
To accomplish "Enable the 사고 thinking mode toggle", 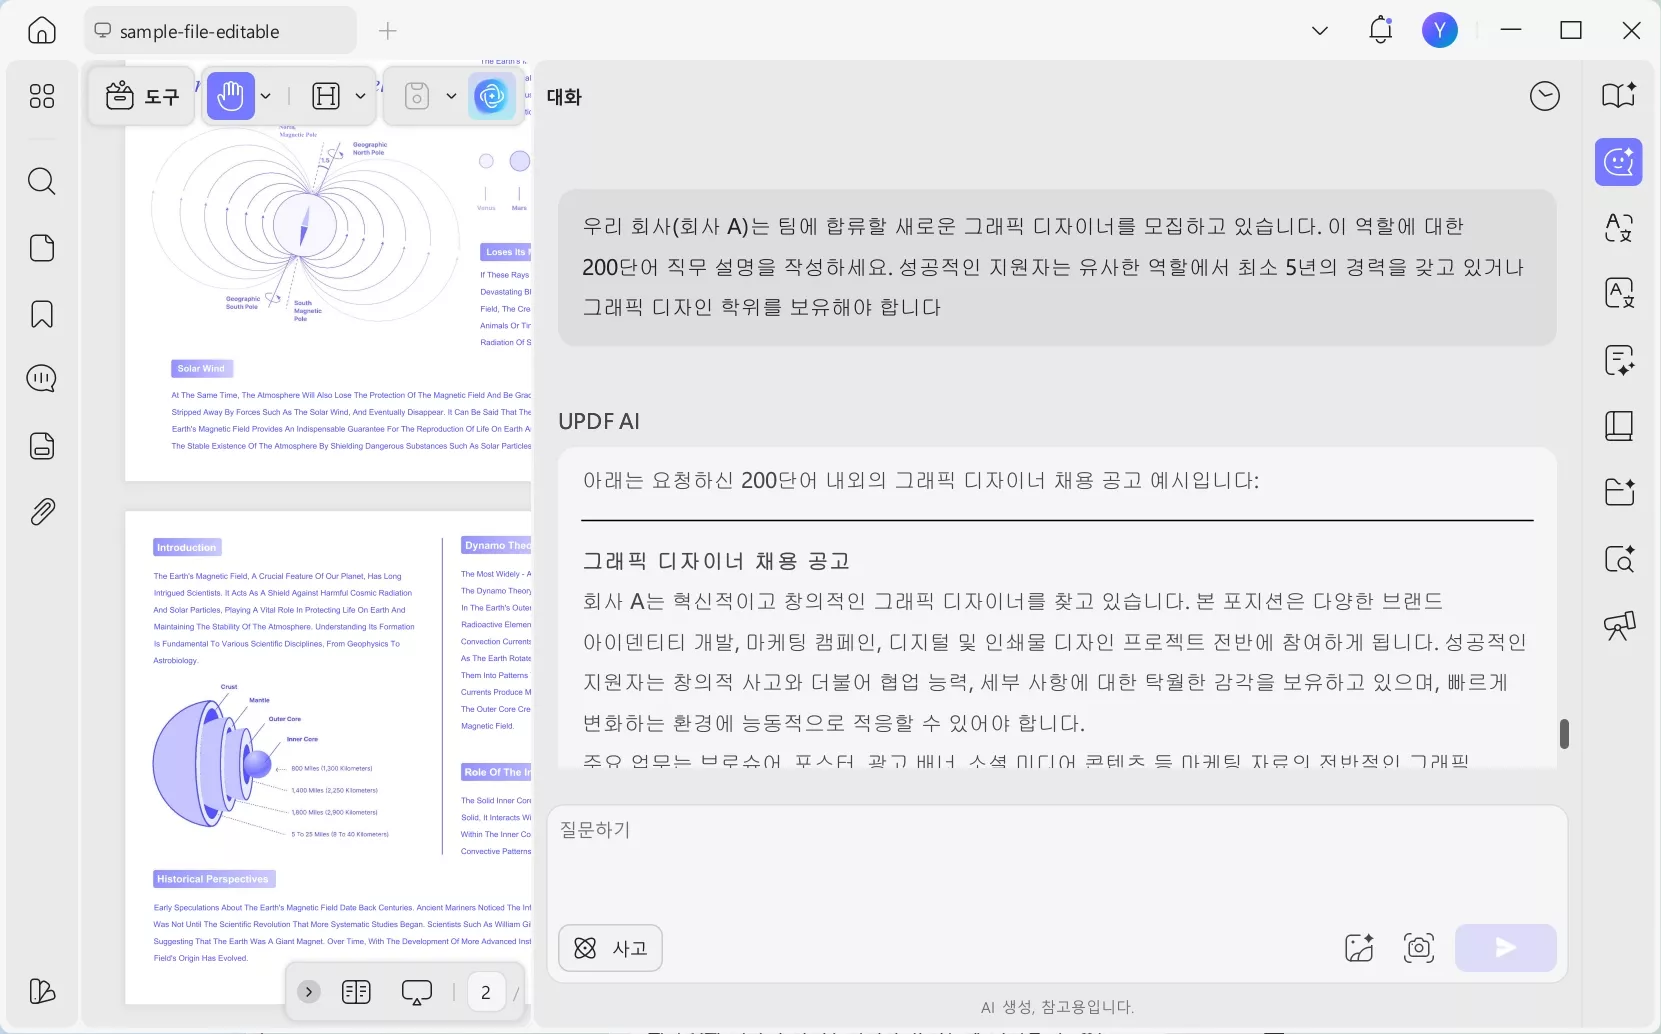I will tap(609, 948).
